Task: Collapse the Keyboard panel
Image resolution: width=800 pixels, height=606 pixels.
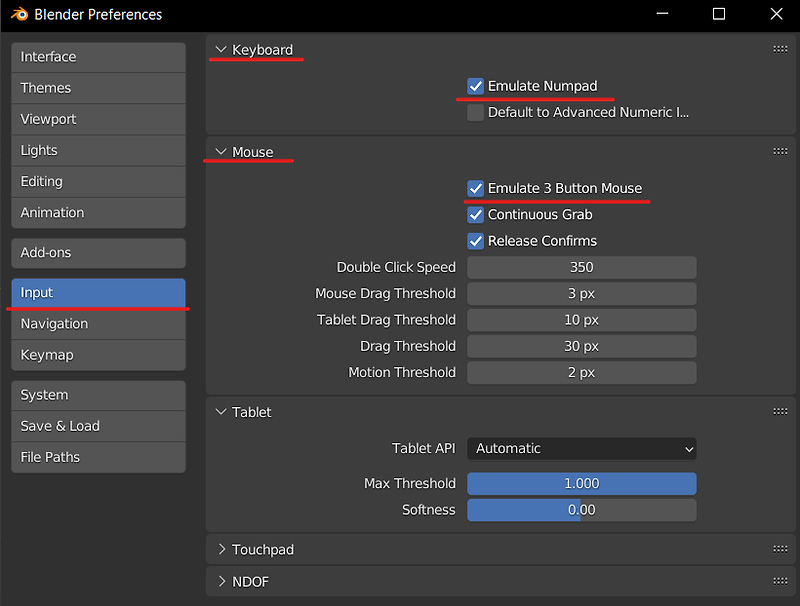Action: pos(221,49)
